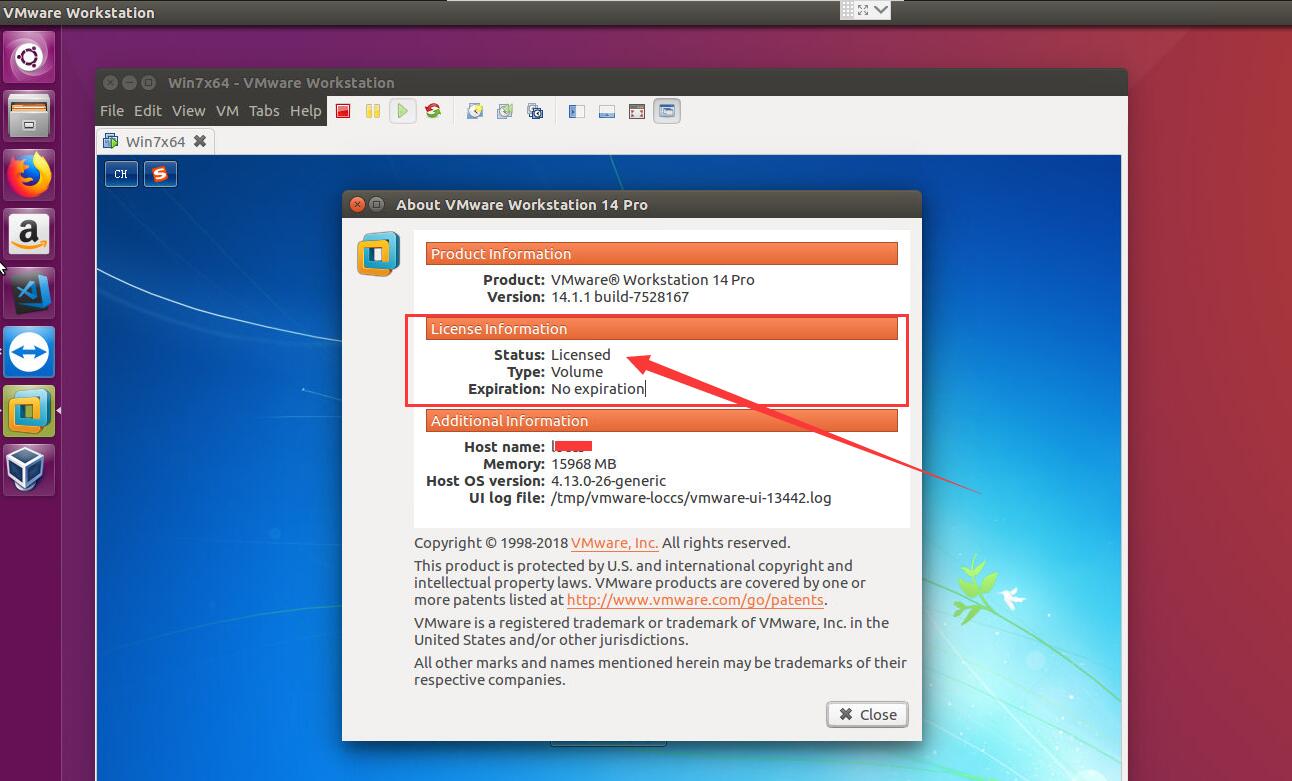Minimize the About VMware Workstation dialog
The image size is (1292, 781).
376,204
